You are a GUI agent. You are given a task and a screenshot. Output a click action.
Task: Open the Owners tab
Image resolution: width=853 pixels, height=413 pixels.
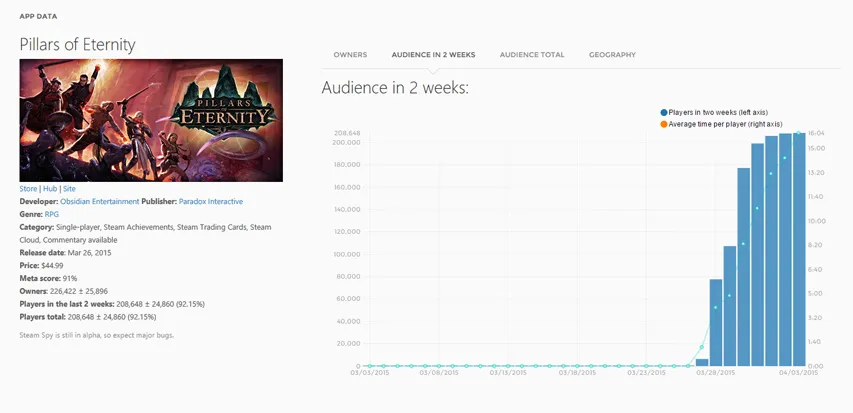[x=350, y=55]
